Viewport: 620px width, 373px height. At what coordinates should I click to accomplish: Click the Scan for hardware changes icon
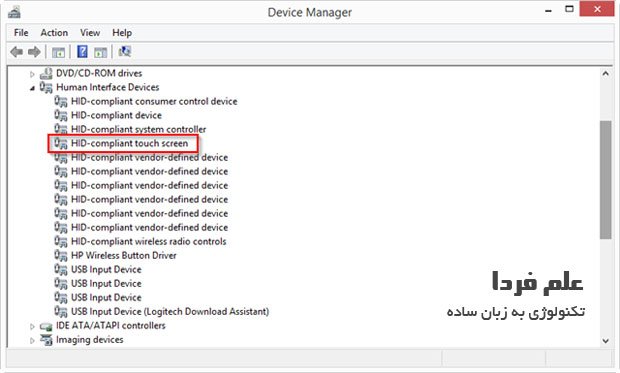click(125, 51)
